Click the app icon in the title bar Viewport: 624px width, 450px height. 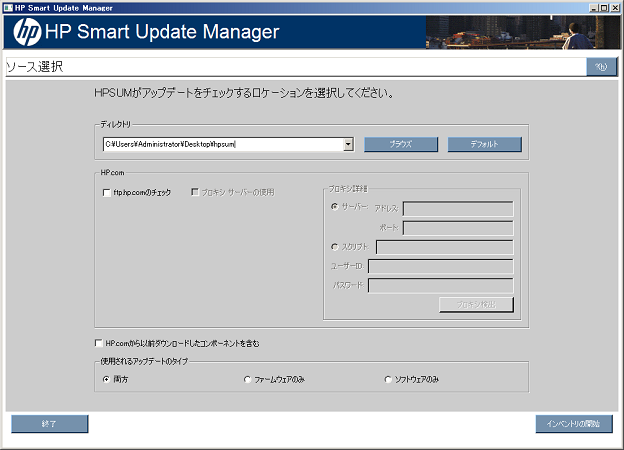point(7,6)
